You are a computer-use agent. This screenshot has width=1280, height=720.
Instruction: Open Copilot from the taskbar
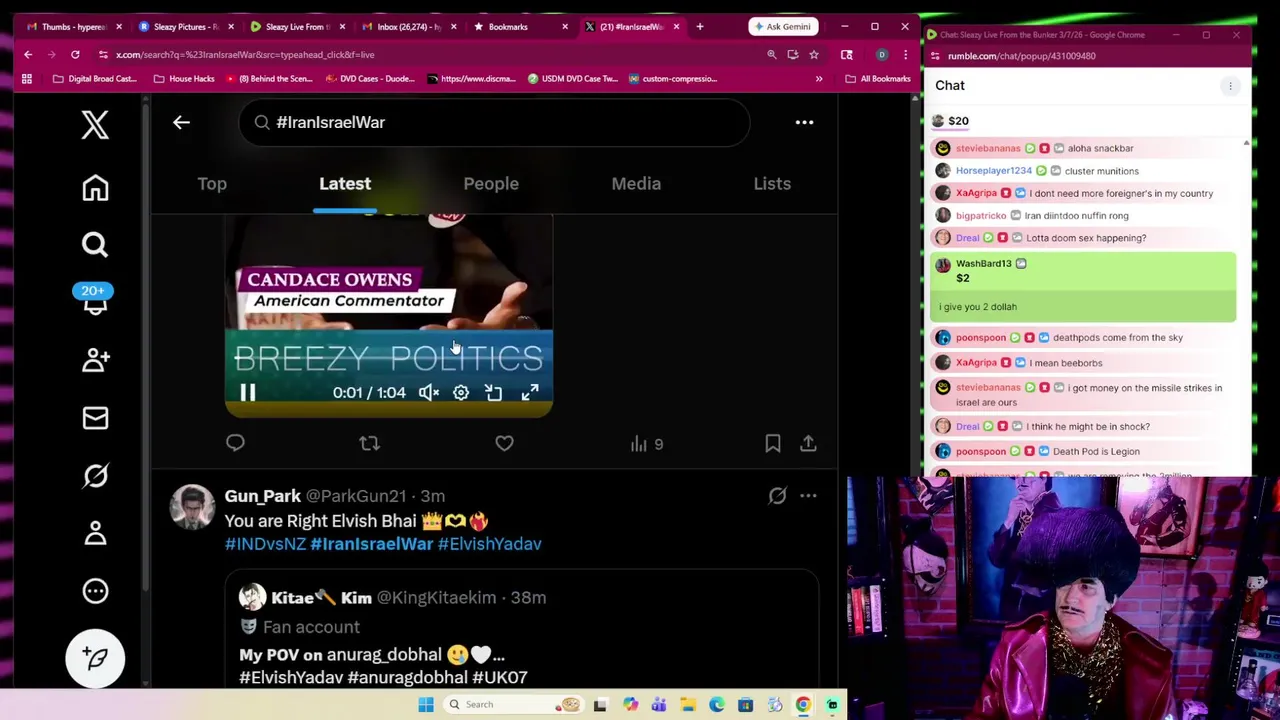(x=630, y=705)
